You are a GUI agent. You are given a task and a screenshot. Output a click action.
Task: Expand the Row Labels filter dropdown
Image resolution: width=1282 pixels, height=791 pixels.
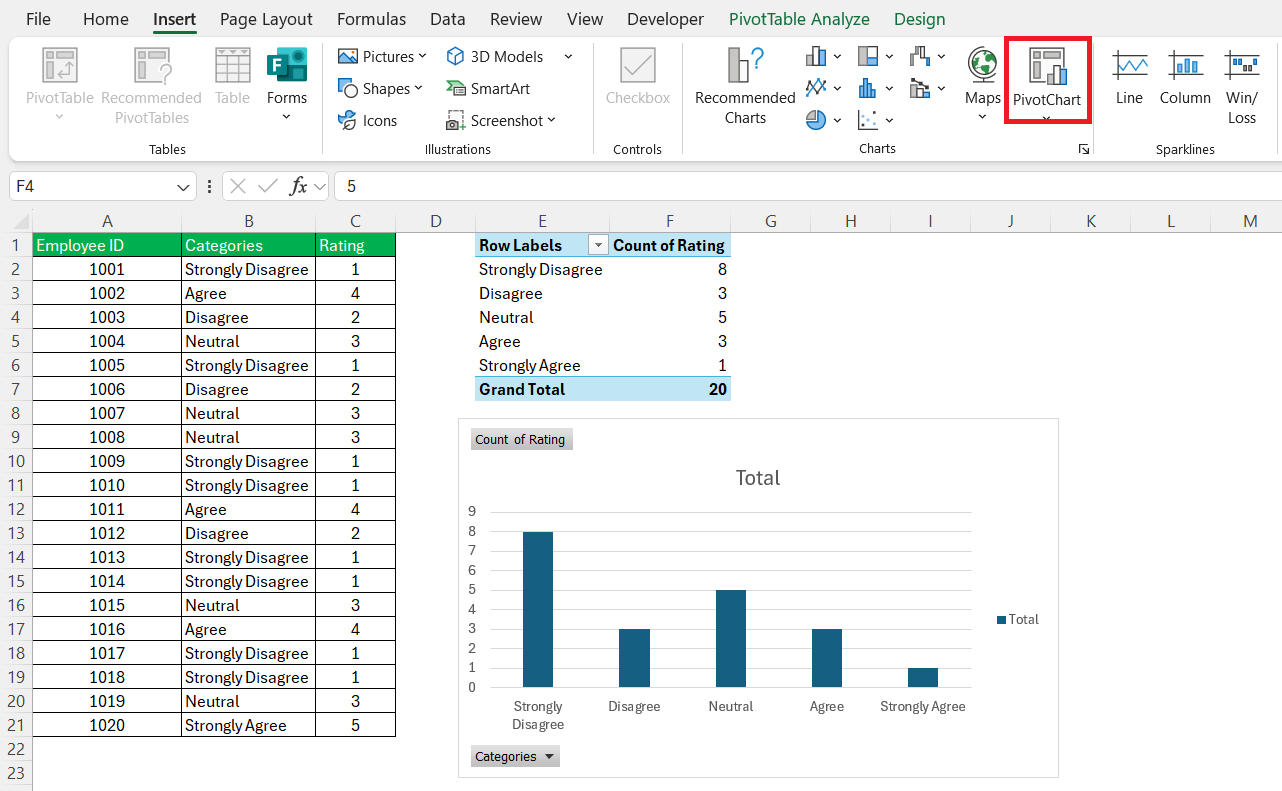(x=598, y=245)
